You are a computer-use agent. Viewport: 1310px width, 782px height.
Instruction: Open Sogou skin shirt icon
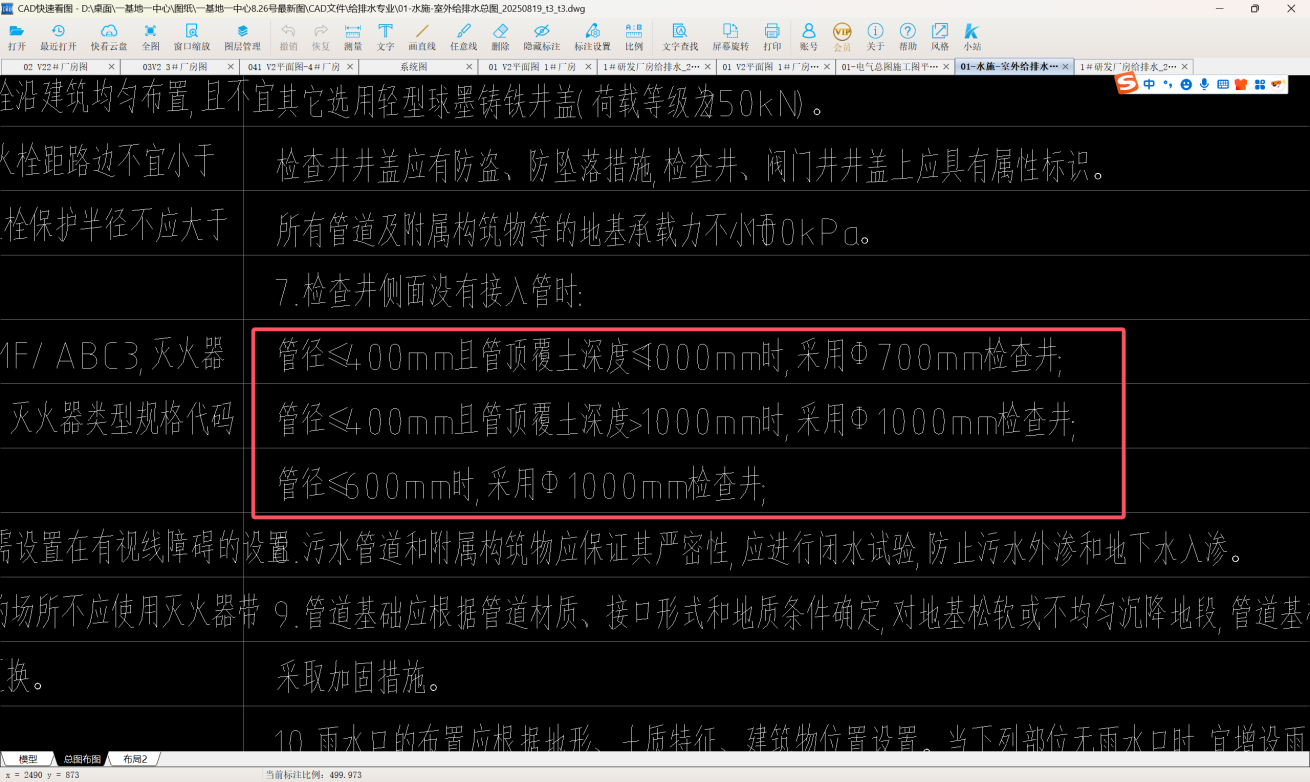tap(1241, 85)
